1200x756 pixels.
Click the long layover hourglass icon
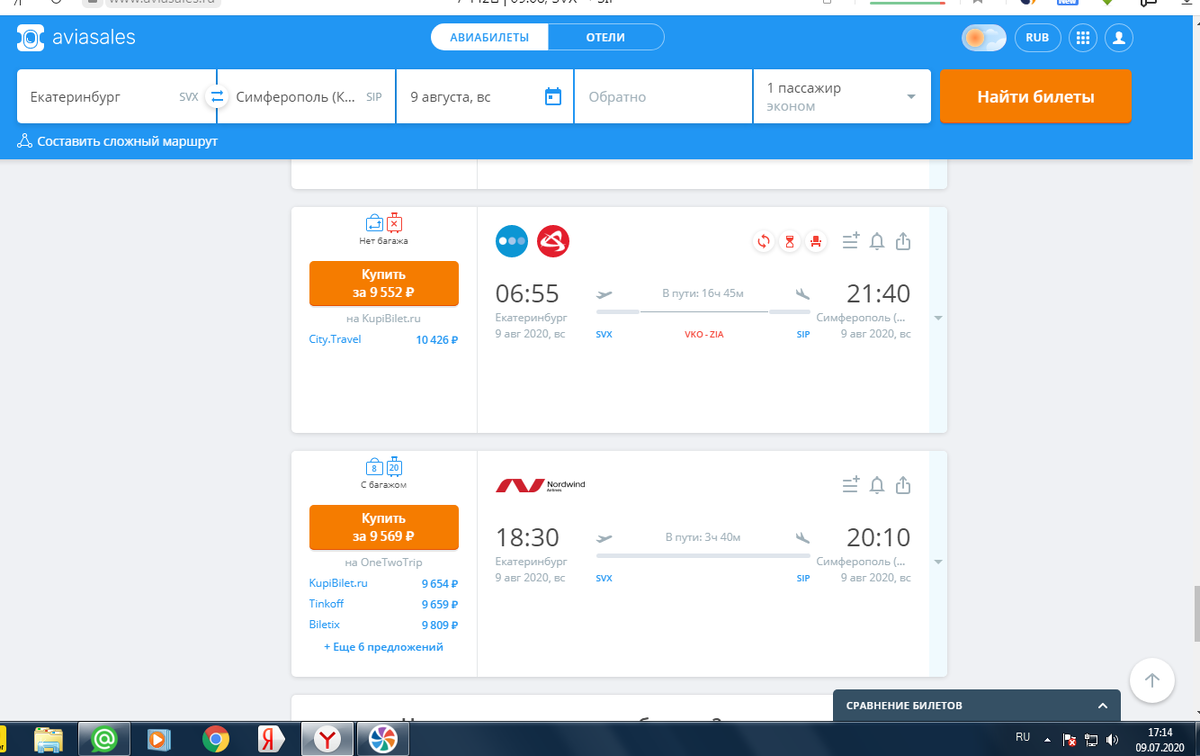tap(789, 241)
